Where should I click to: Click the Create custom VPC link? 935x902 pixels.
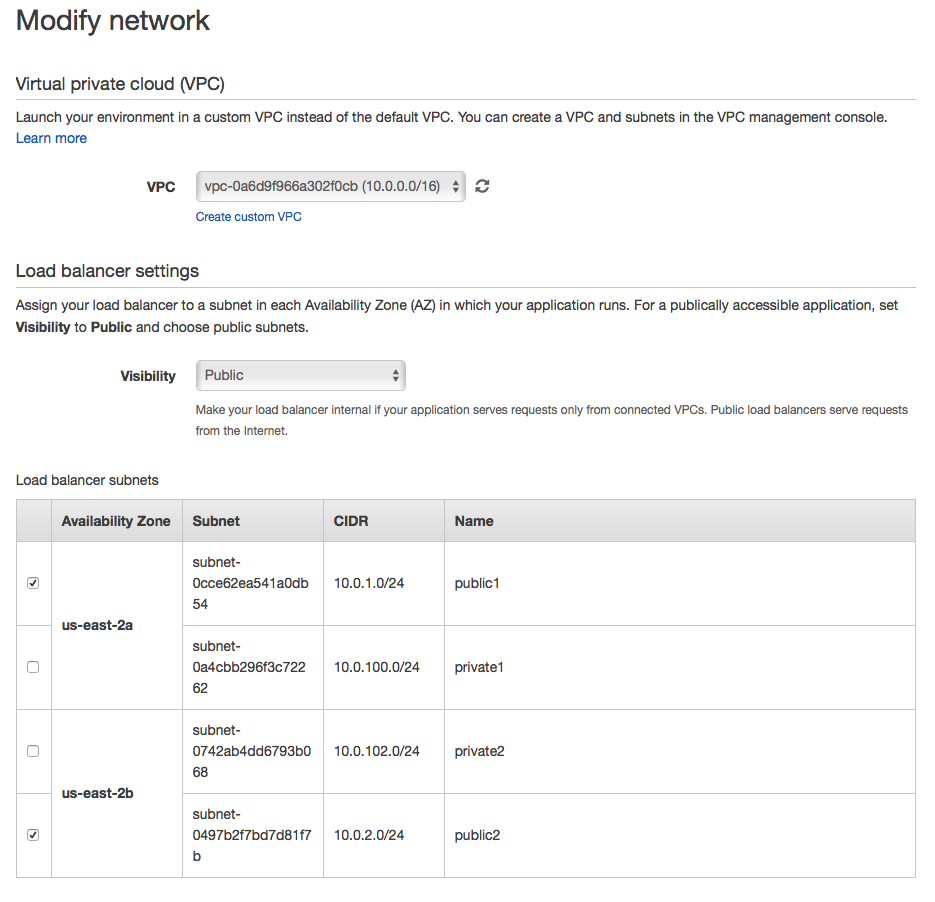[x=248, y=217]
